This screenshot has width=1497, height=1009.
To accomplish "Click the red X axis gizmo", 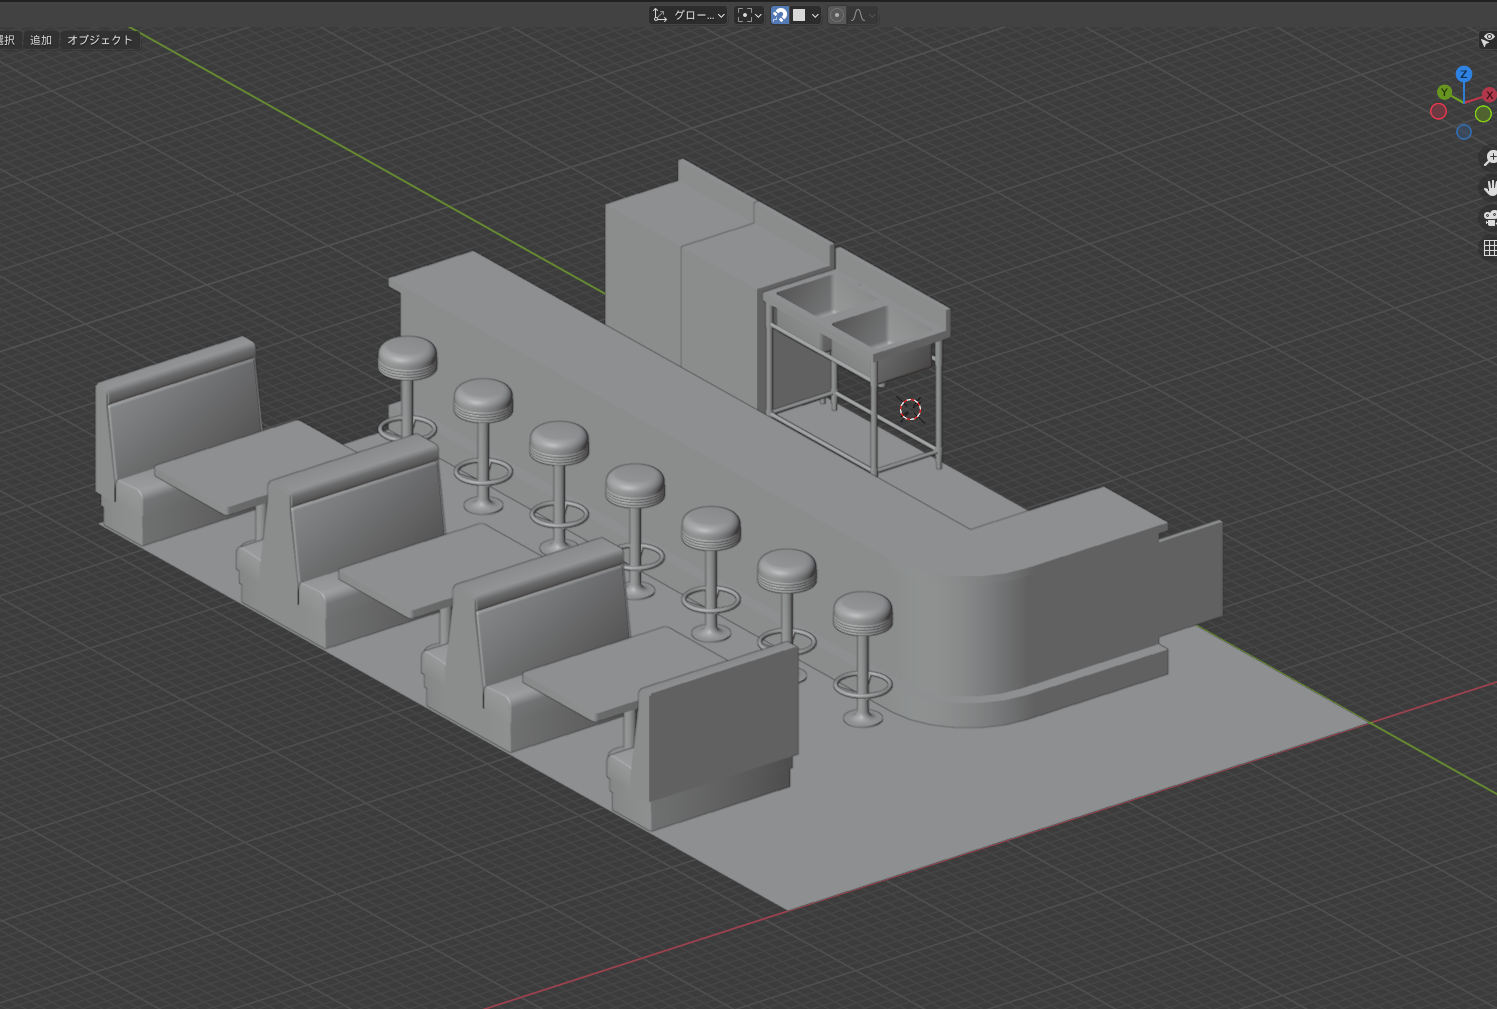I will [1489, 95].
